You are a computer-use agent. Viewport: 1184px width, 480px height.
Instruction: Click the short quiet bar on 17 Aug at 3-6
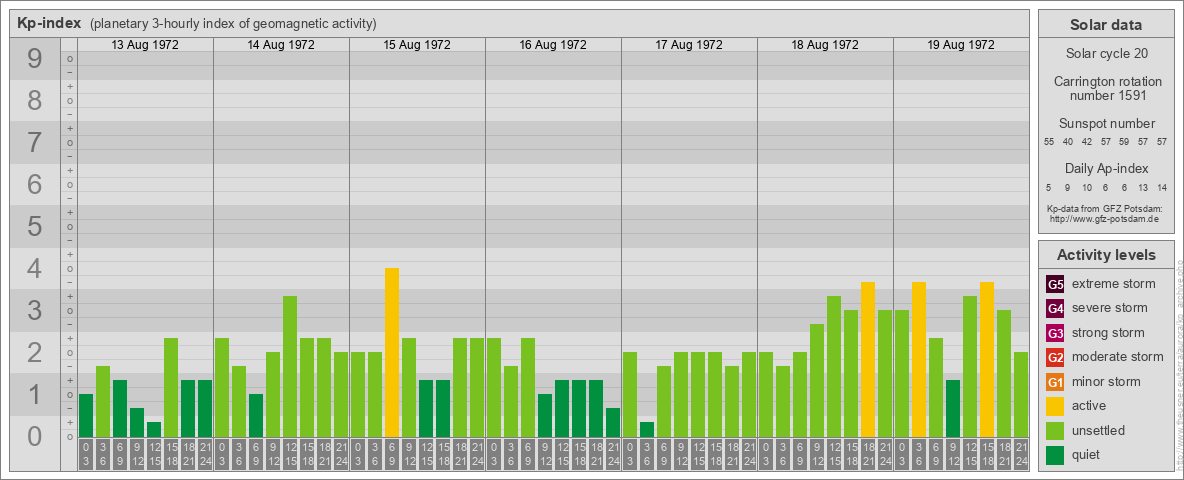coord(646,429)
